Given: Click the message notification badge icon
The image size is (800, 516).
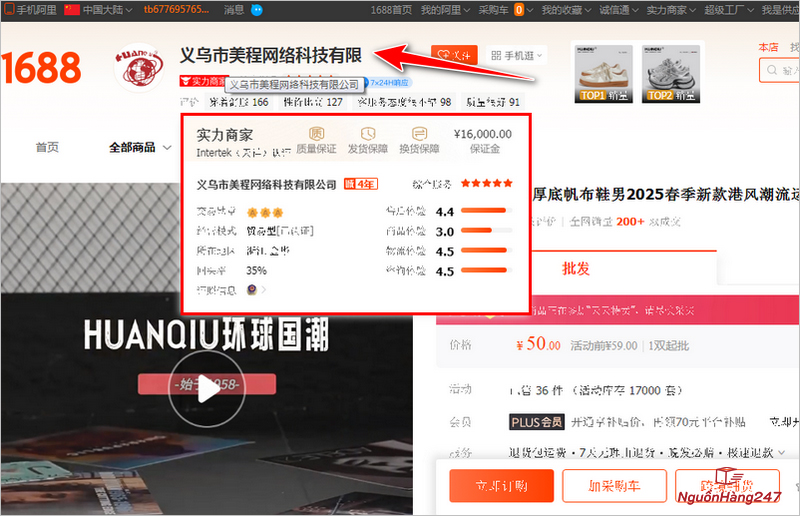Looking at the screenshot, I should (x=257, y=9).
